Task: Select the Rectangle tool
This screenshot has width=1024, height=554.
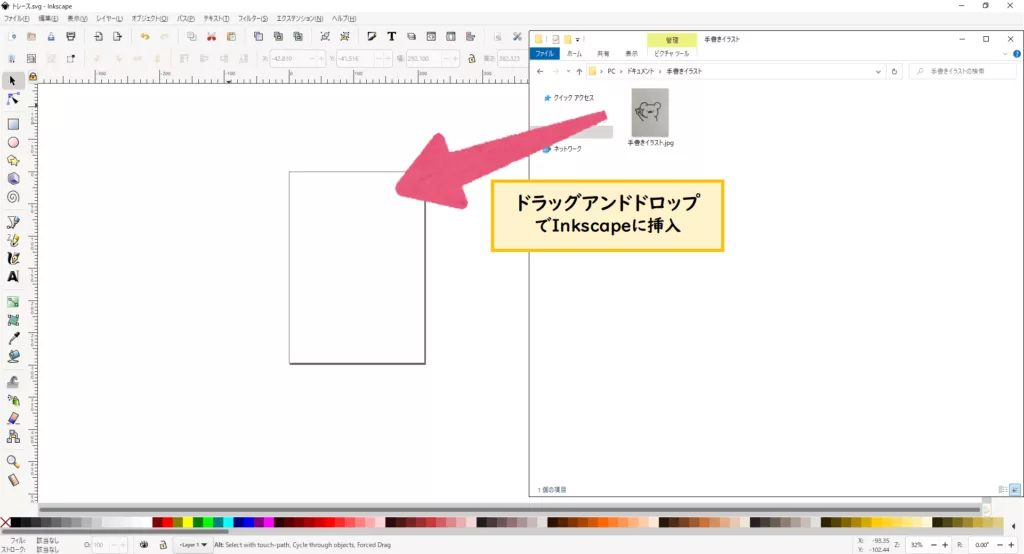Action: click(12, 124)
